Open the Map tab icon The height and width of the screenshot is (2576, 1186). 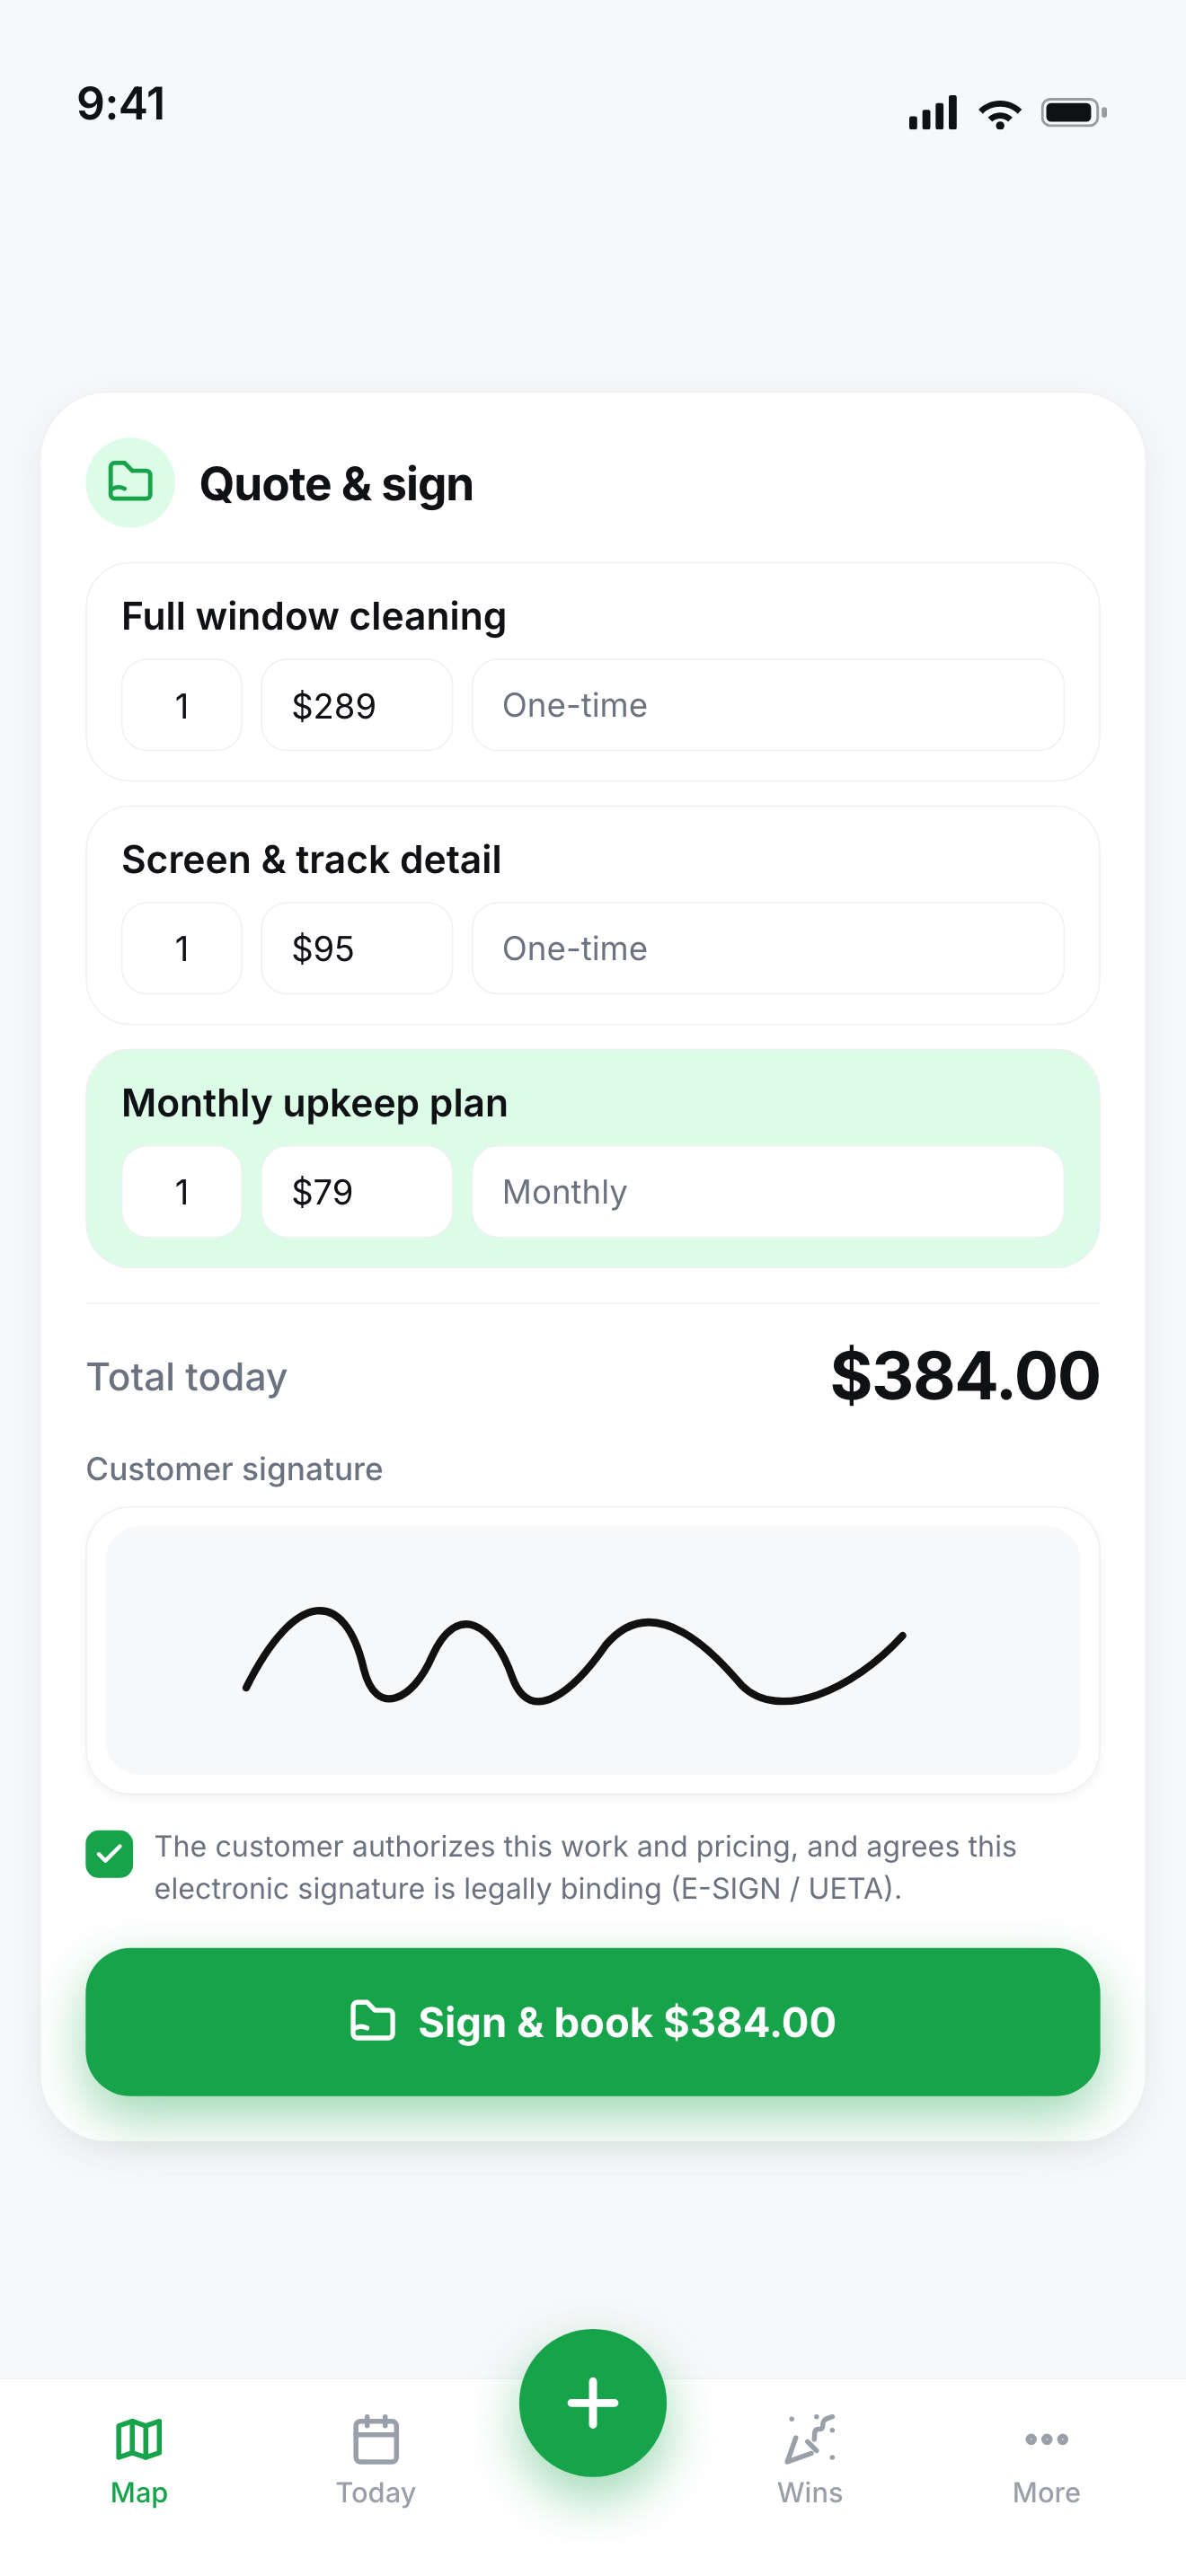[139, 2439]
